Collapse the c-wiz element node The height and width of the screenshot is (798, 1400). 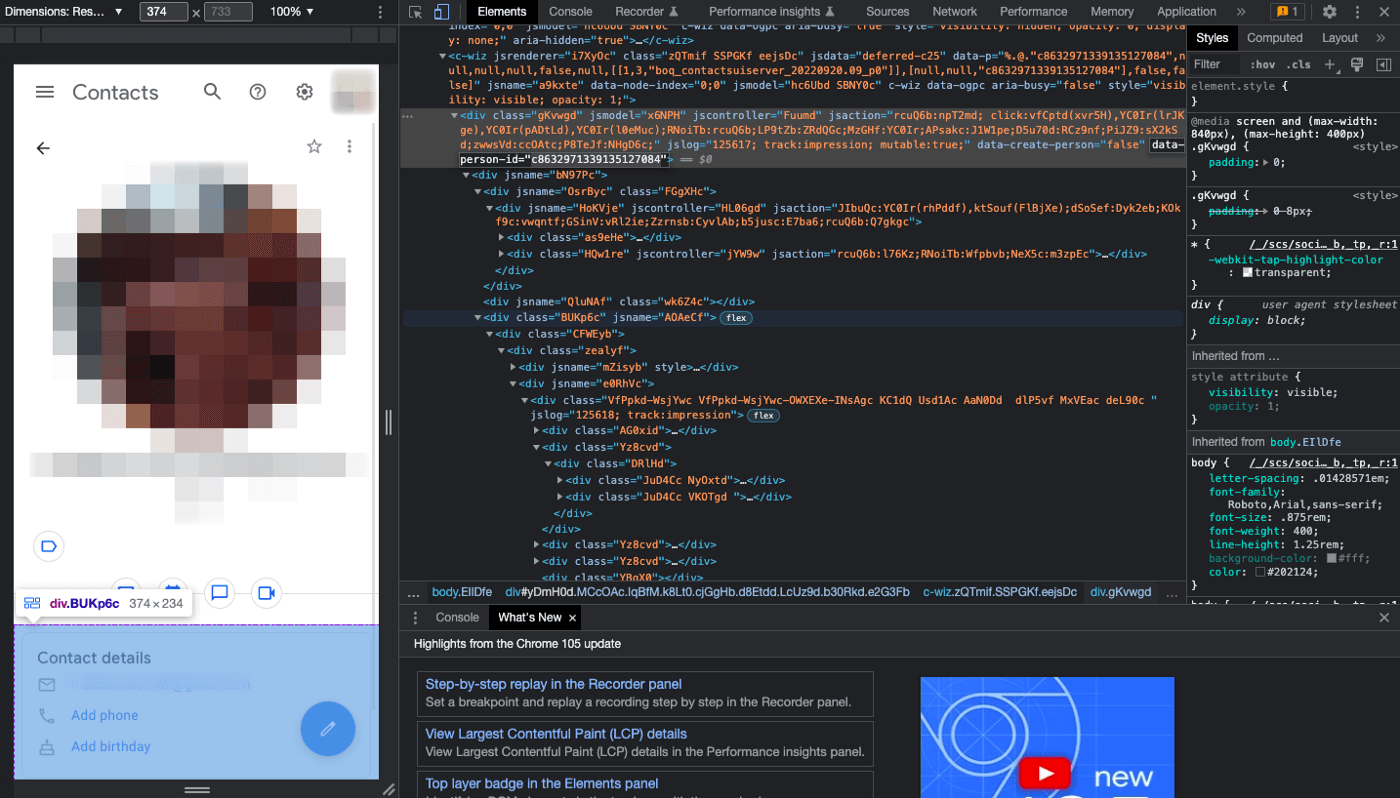(x=443, y=57)
